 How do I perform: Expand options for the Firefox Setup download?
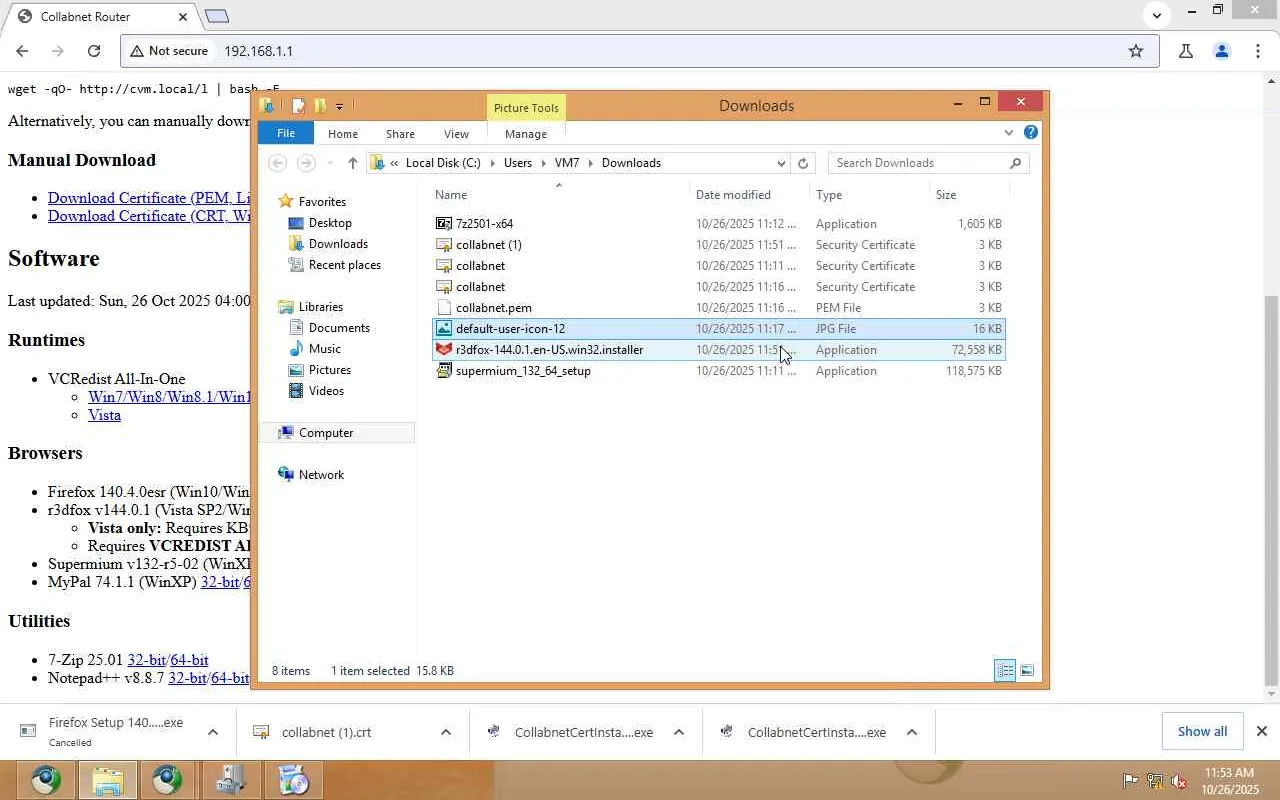[x=213, y=732]
